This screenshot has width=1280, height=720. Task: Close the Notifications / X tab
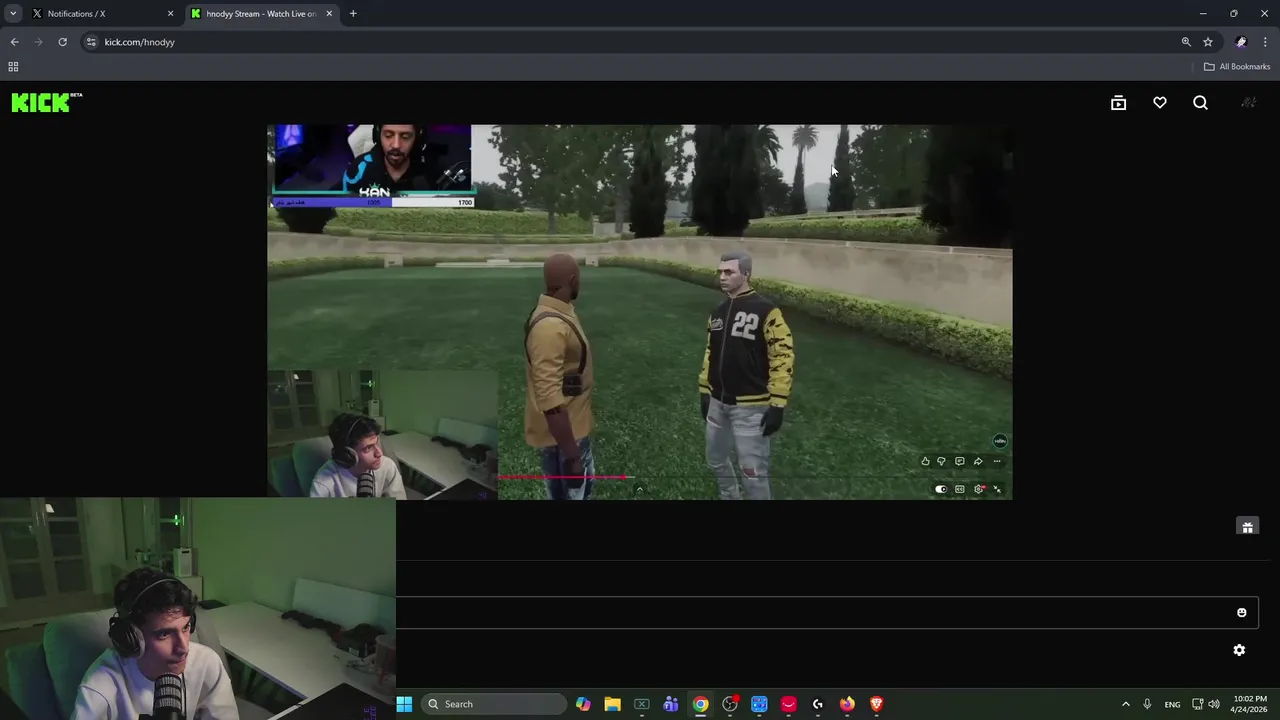(170, 14)
